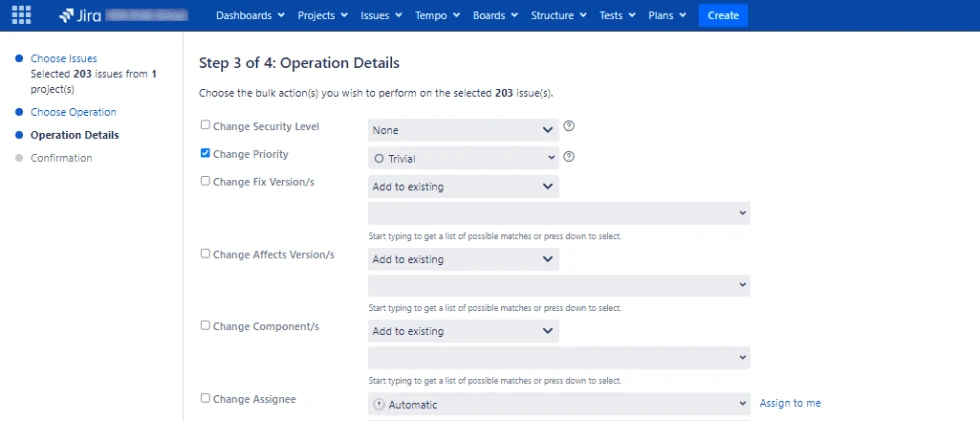Click the Fix Version/s selection field

point(558,213)
